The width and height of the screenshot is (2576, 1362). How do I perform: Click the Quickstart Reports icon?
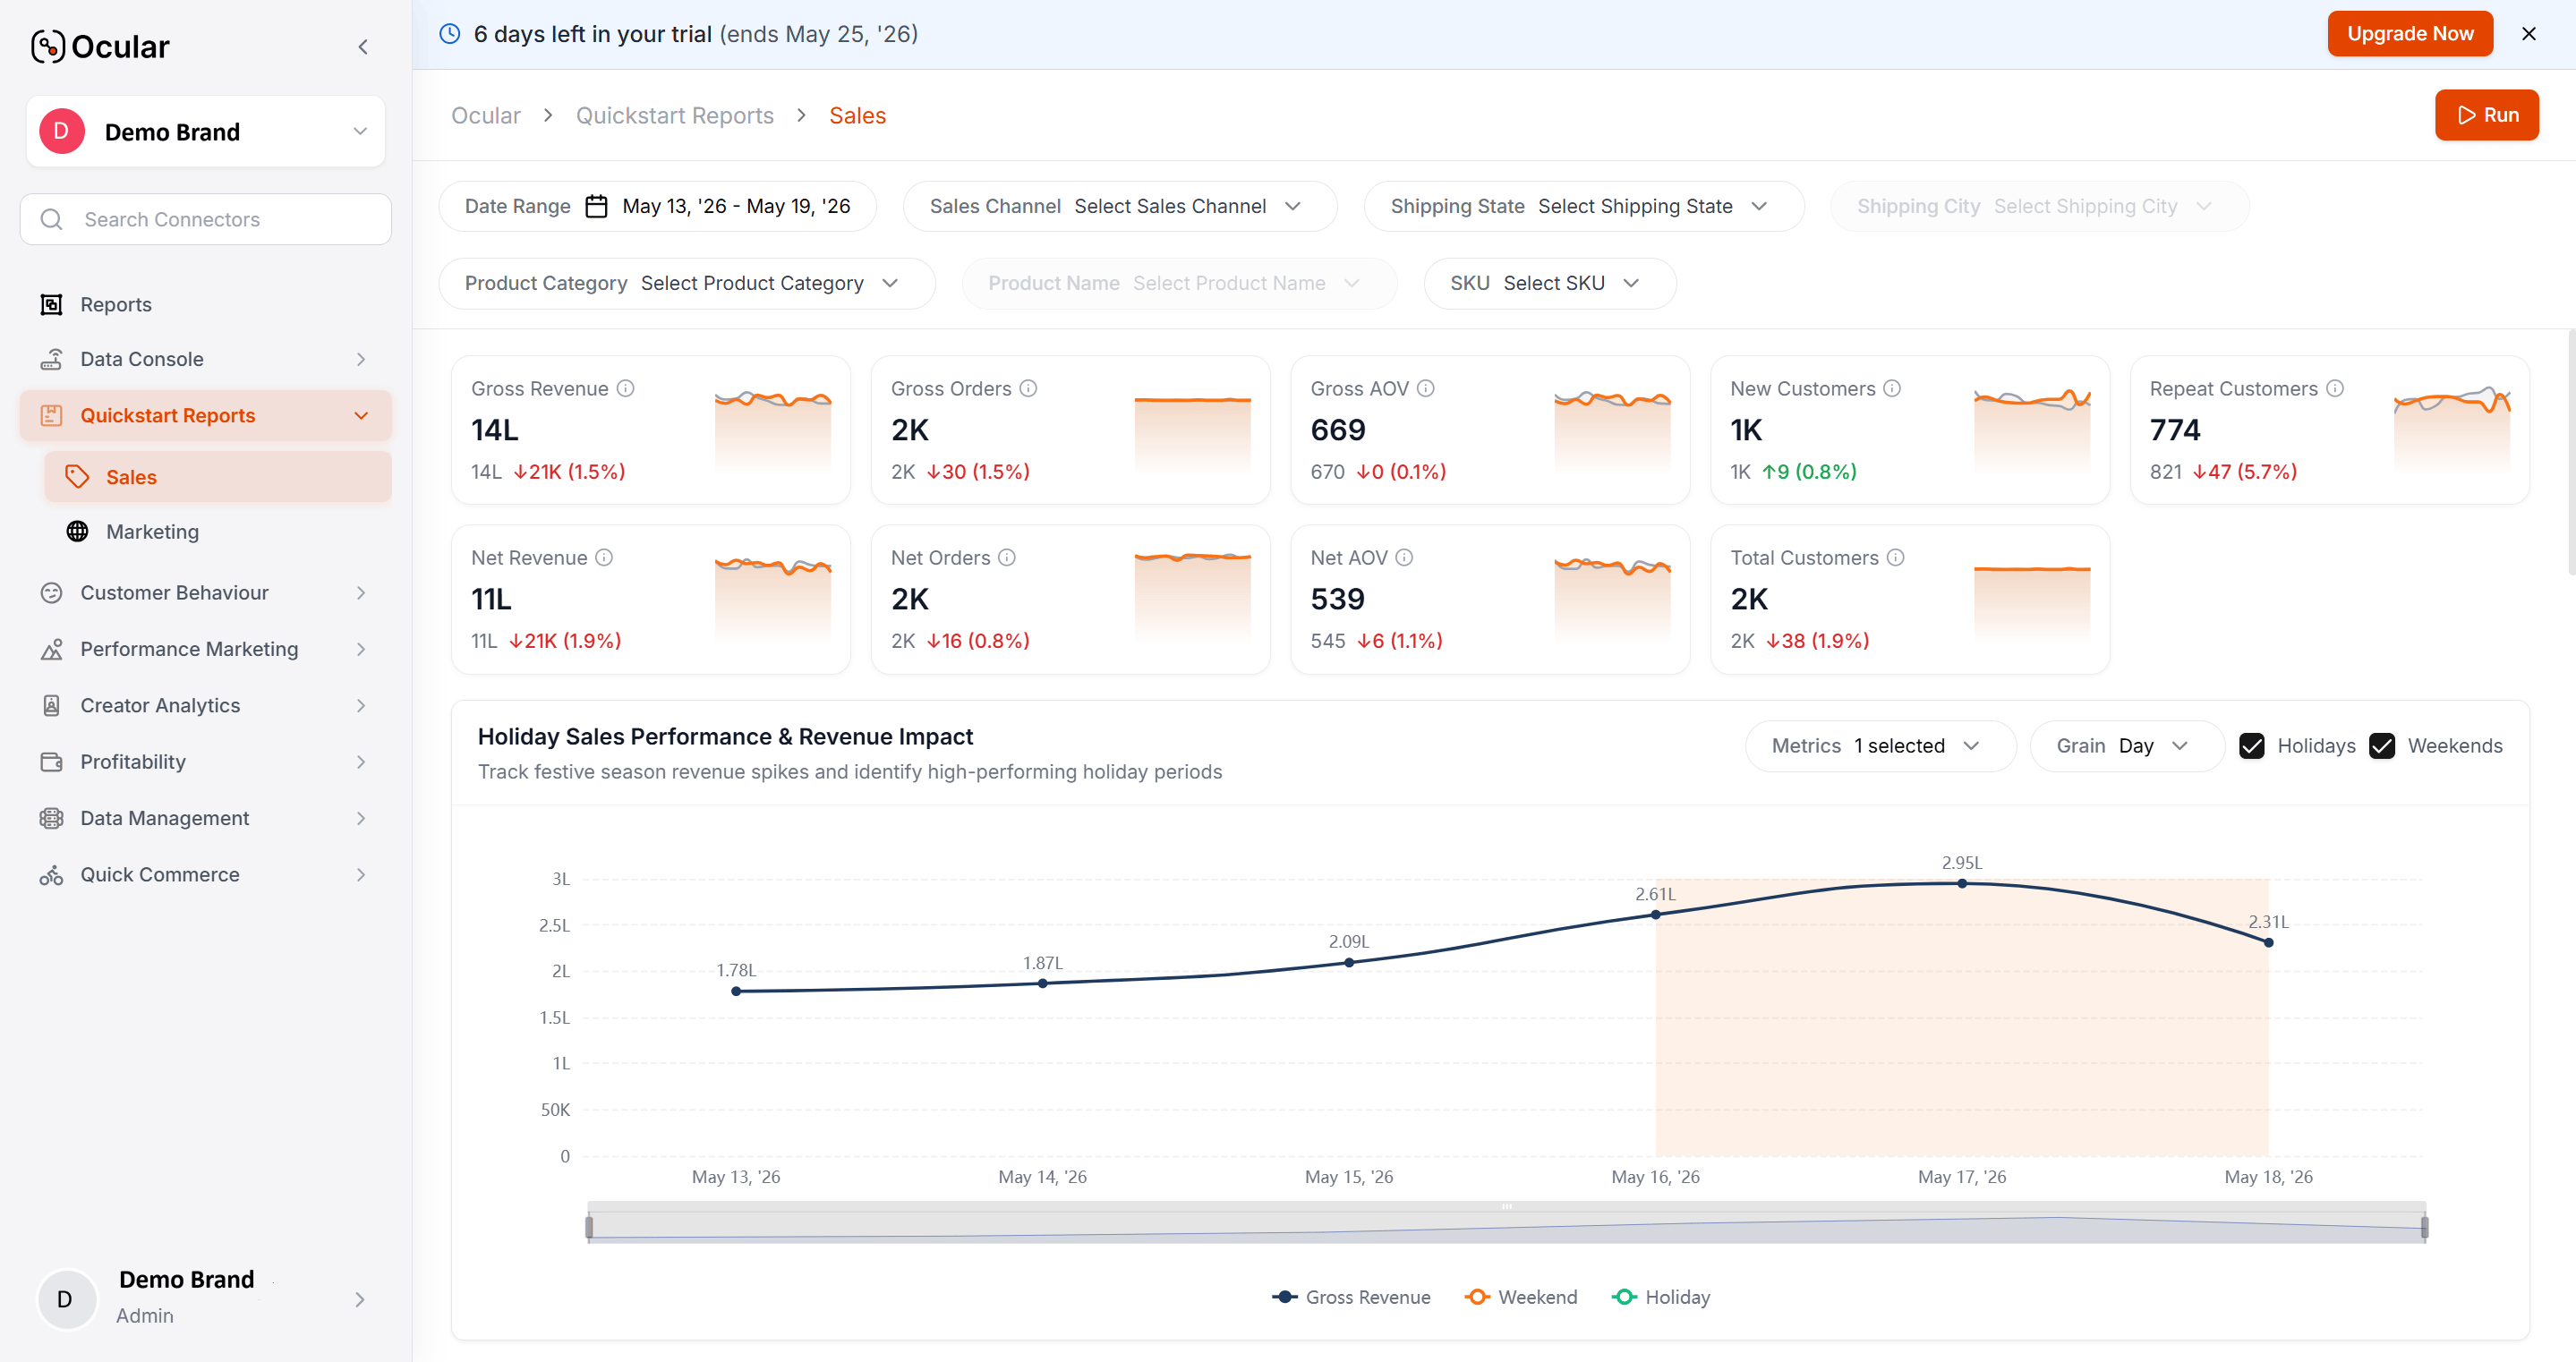coord(51,415)
